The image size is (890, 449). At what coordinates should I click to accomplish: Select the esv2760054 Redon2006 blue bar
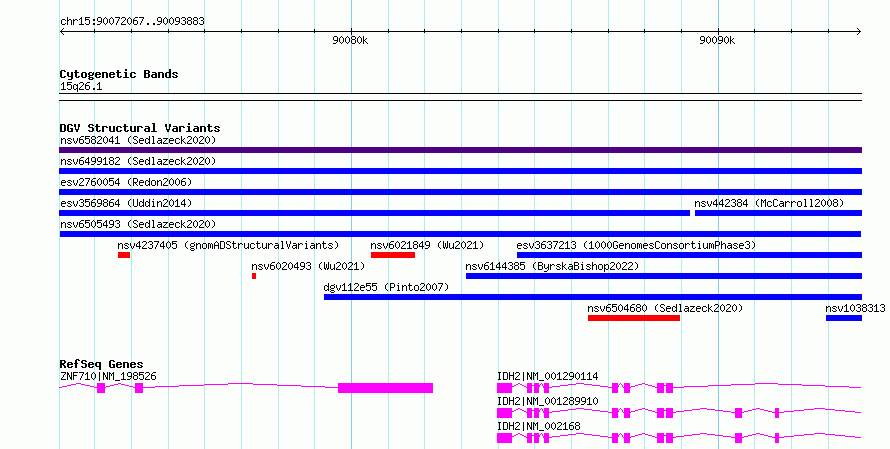460,192
